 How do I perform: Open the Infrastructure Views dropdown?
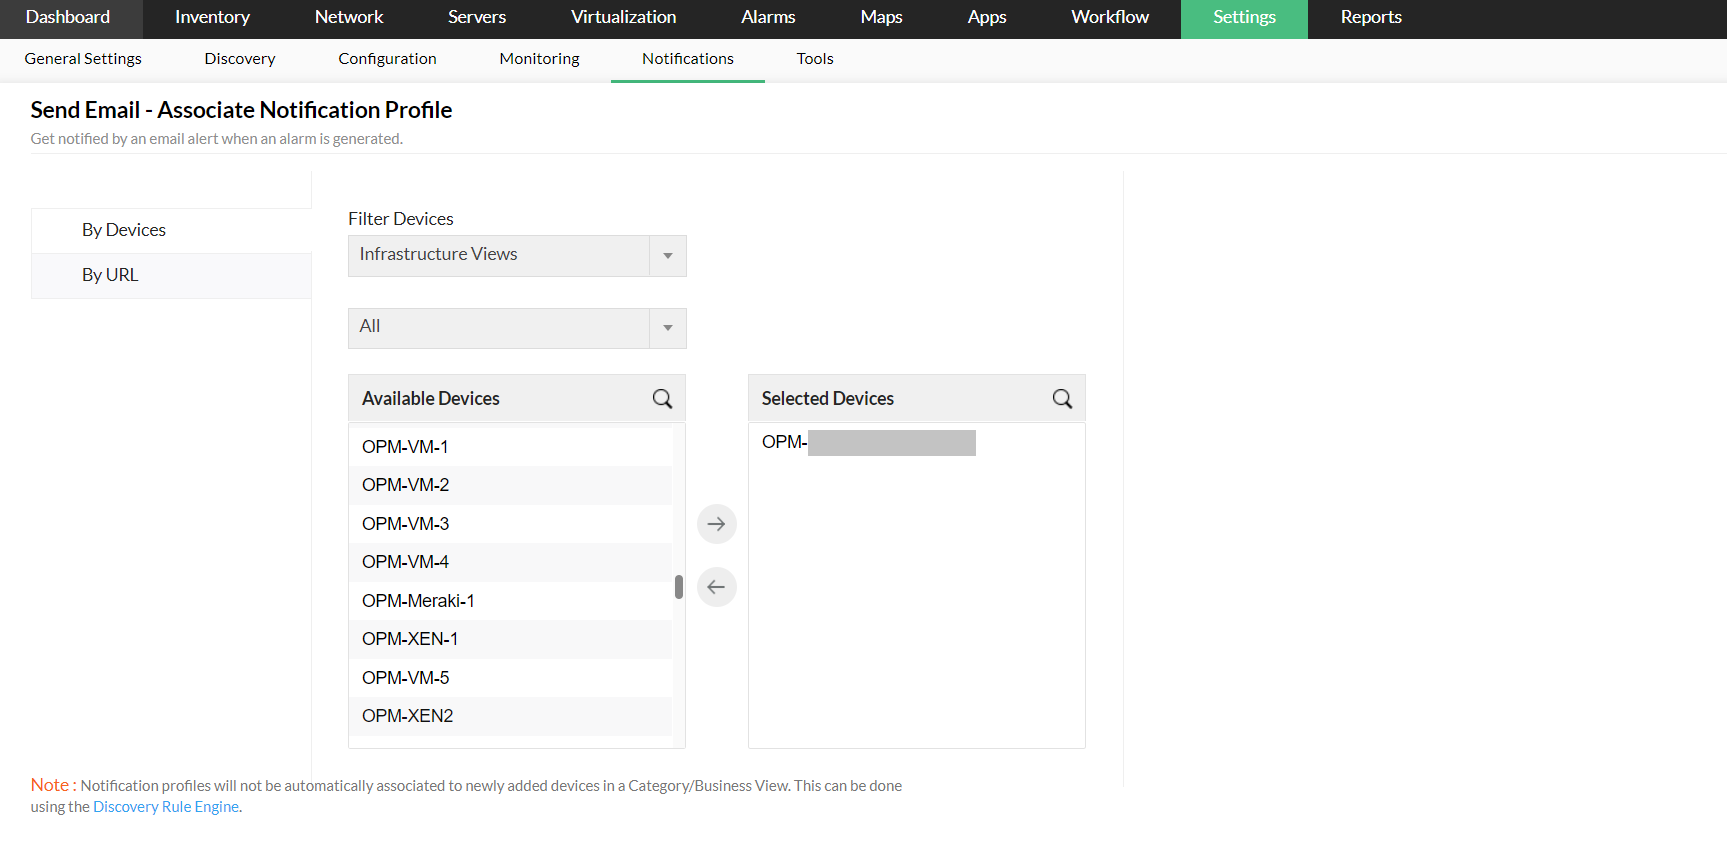[x=517, y=256]
